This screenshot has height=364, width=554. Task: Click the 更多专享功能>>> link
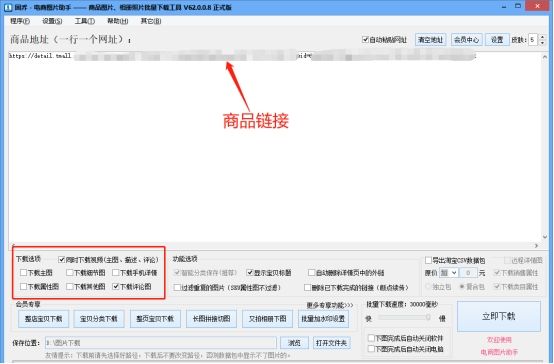pyautogui.click(x=330, y=305)
